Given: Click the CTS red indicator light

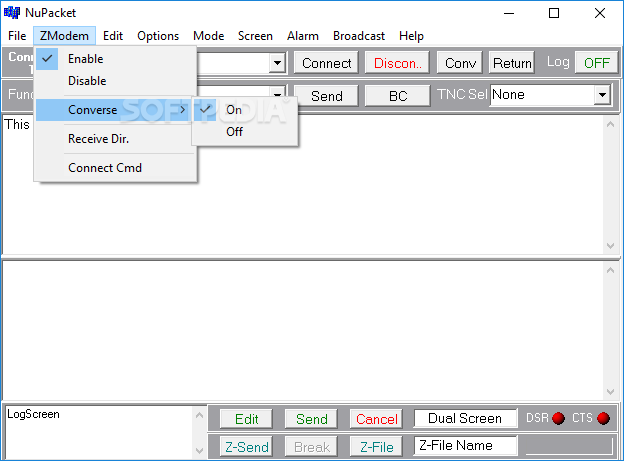Looking at the screenshot, I should point(603,418).
